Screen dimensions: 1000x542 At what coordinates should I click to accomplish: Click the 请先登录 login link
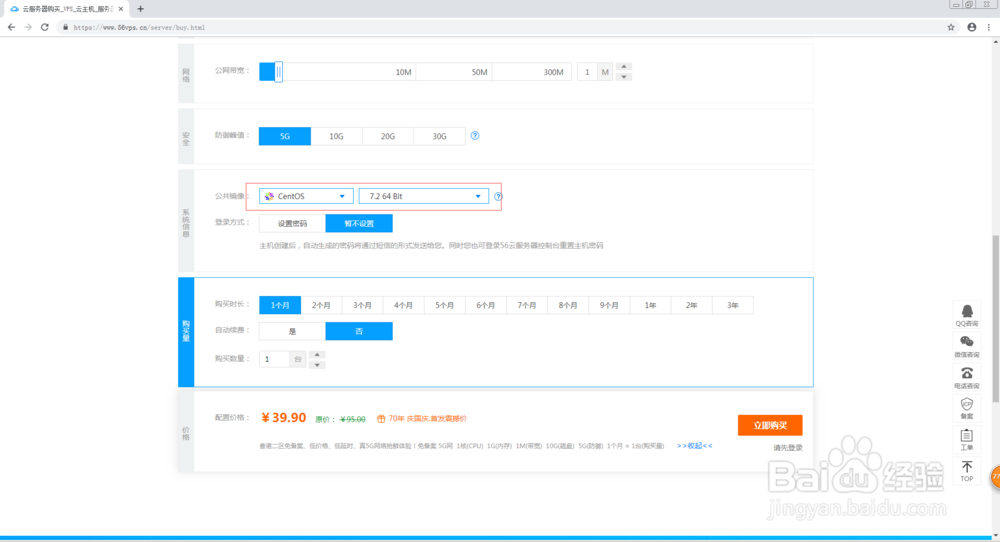(788, 448)
